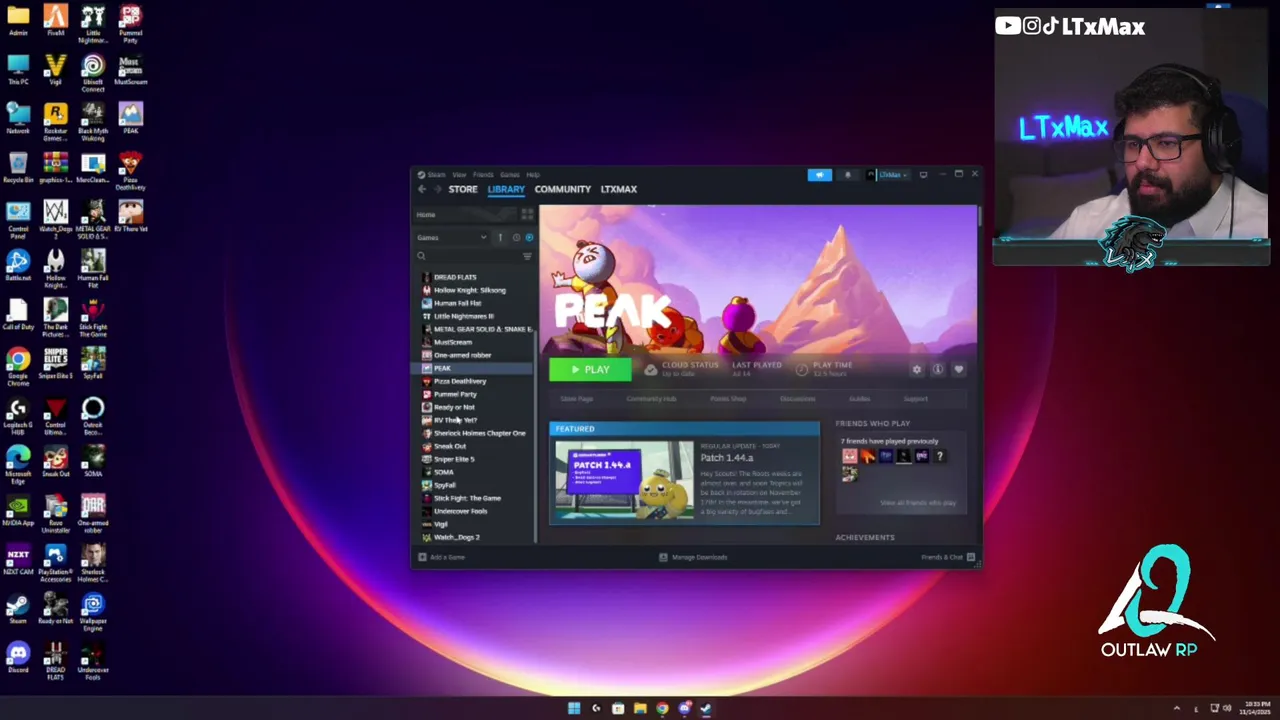Show hidden system tray icons chevron
The image size is (1280, 720).
pos(1176,708)
